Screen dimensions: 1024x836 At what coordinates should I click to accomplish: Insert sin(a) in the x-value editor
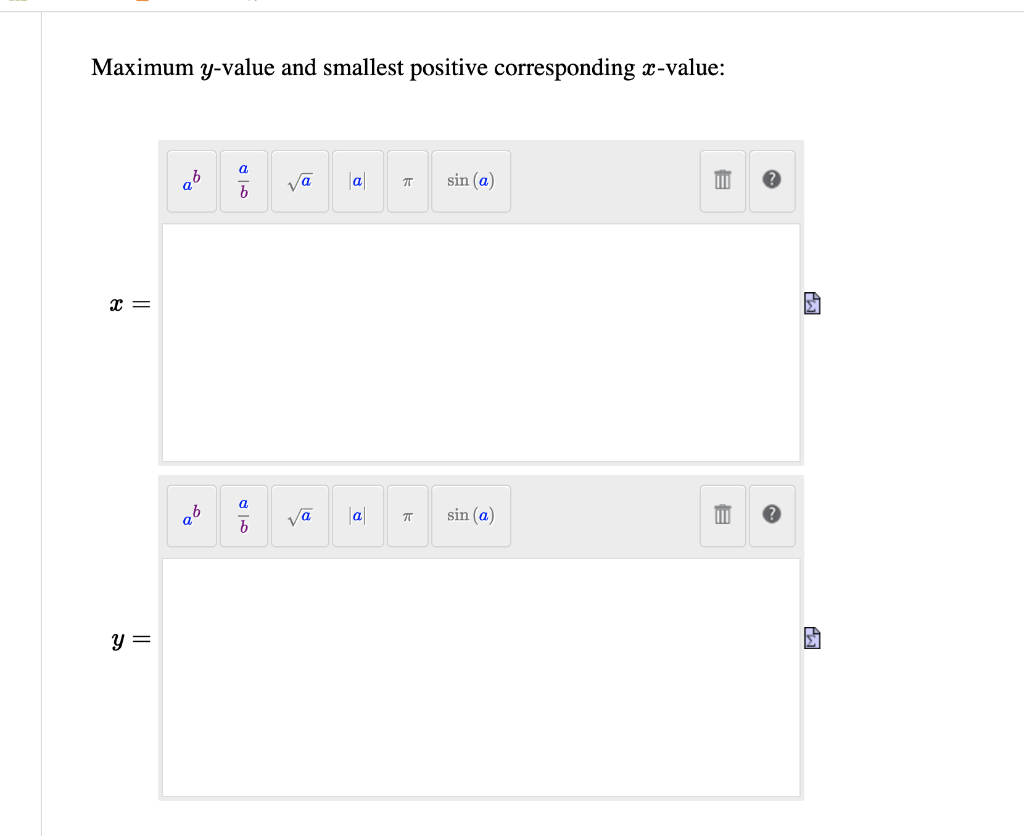point(470,181)
